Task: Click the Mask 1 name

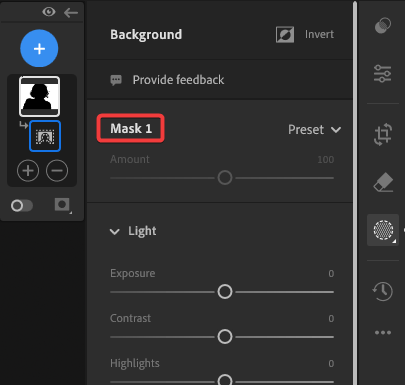Action: pos(131,128)
